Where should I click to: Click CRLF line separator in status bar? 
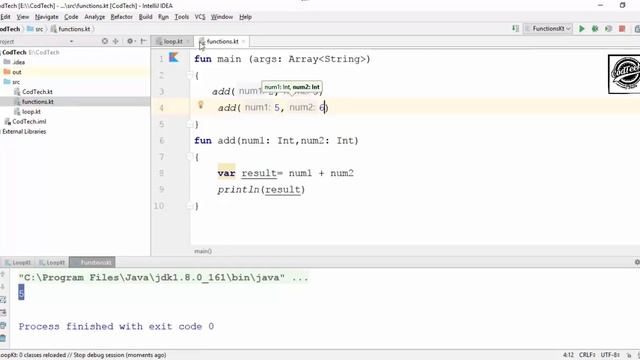[587, 355]
